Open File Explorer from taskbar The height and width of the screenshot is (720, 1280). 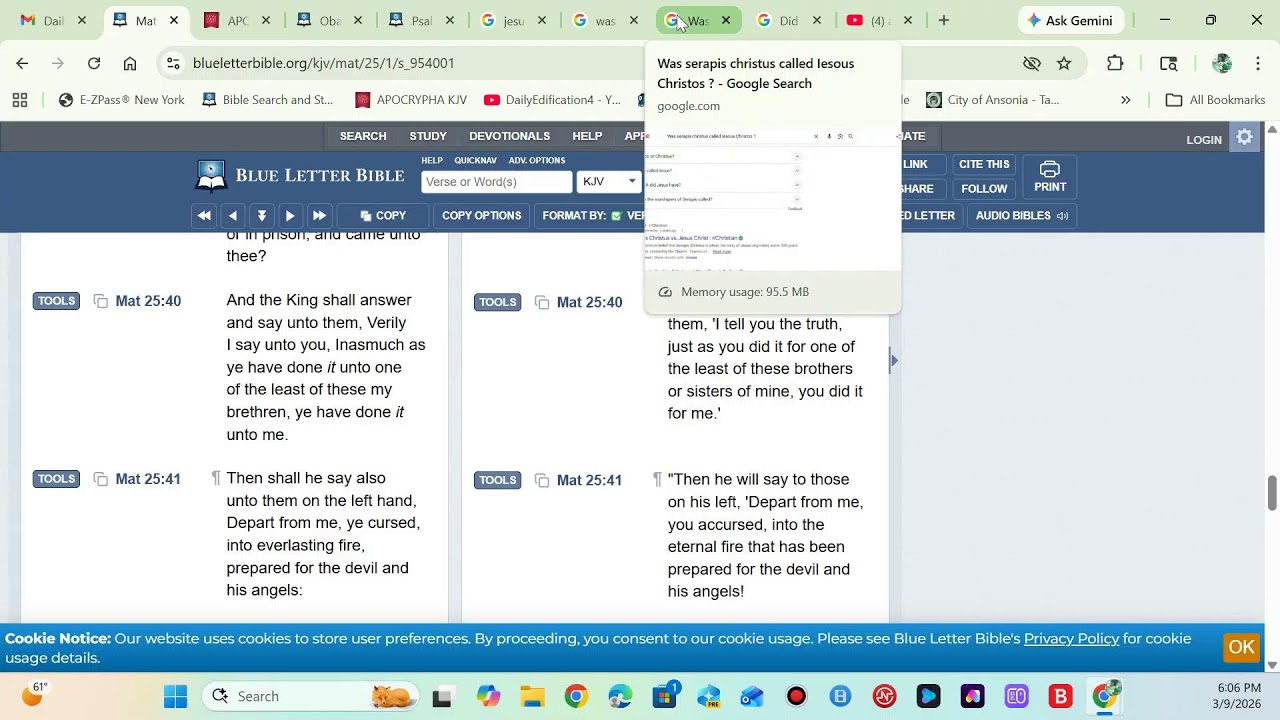[532, 696]
